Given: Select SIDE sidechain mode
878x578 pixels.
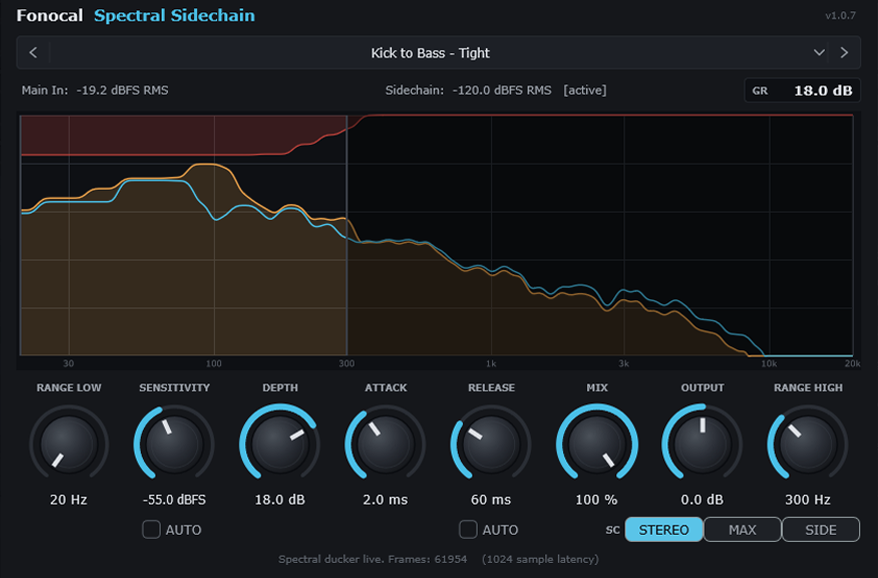Looking at the screenshot, I should [820, 529].
